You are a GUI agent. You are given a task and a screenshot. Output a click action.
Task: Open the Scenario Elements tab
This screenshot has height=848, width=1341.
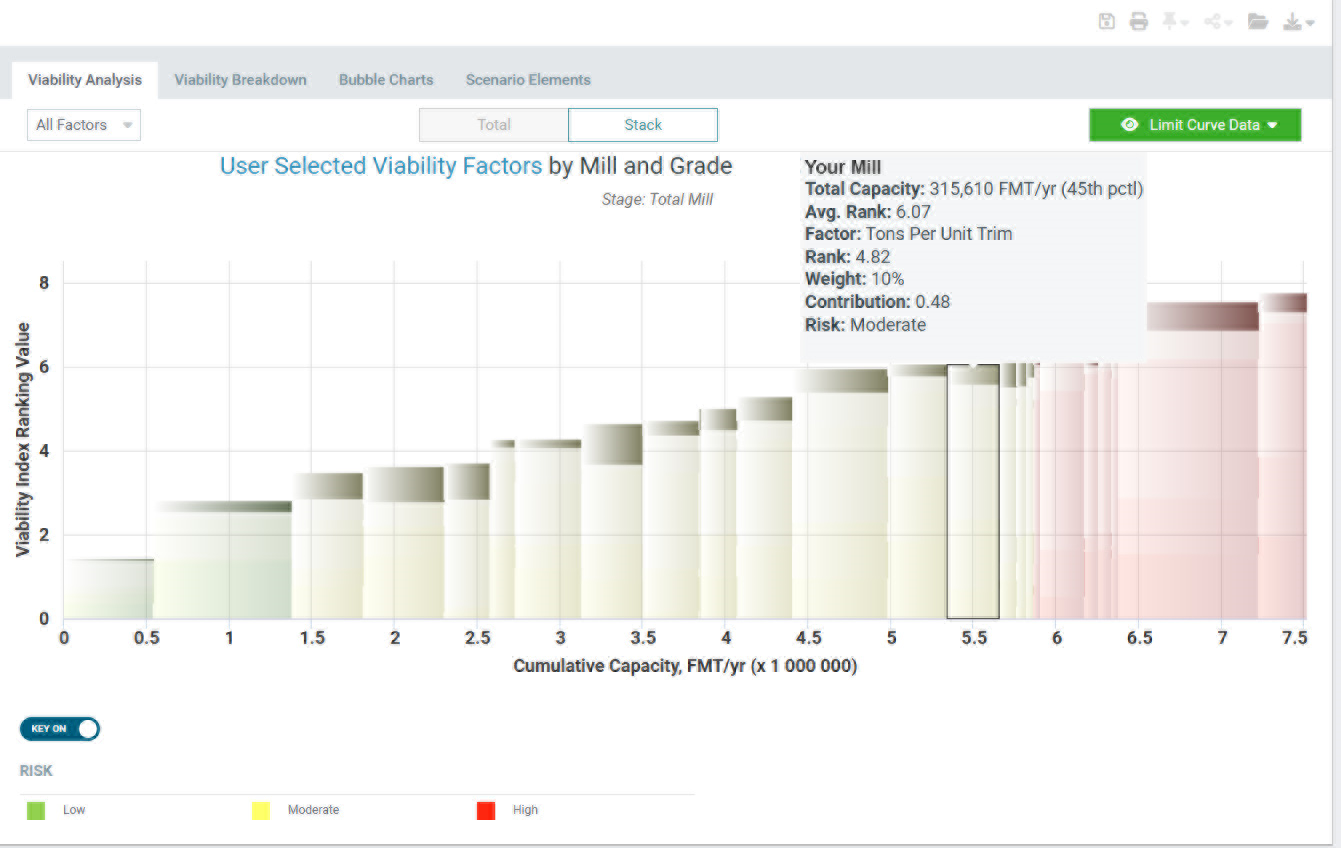pyautogui.click(x=528, y=79)
